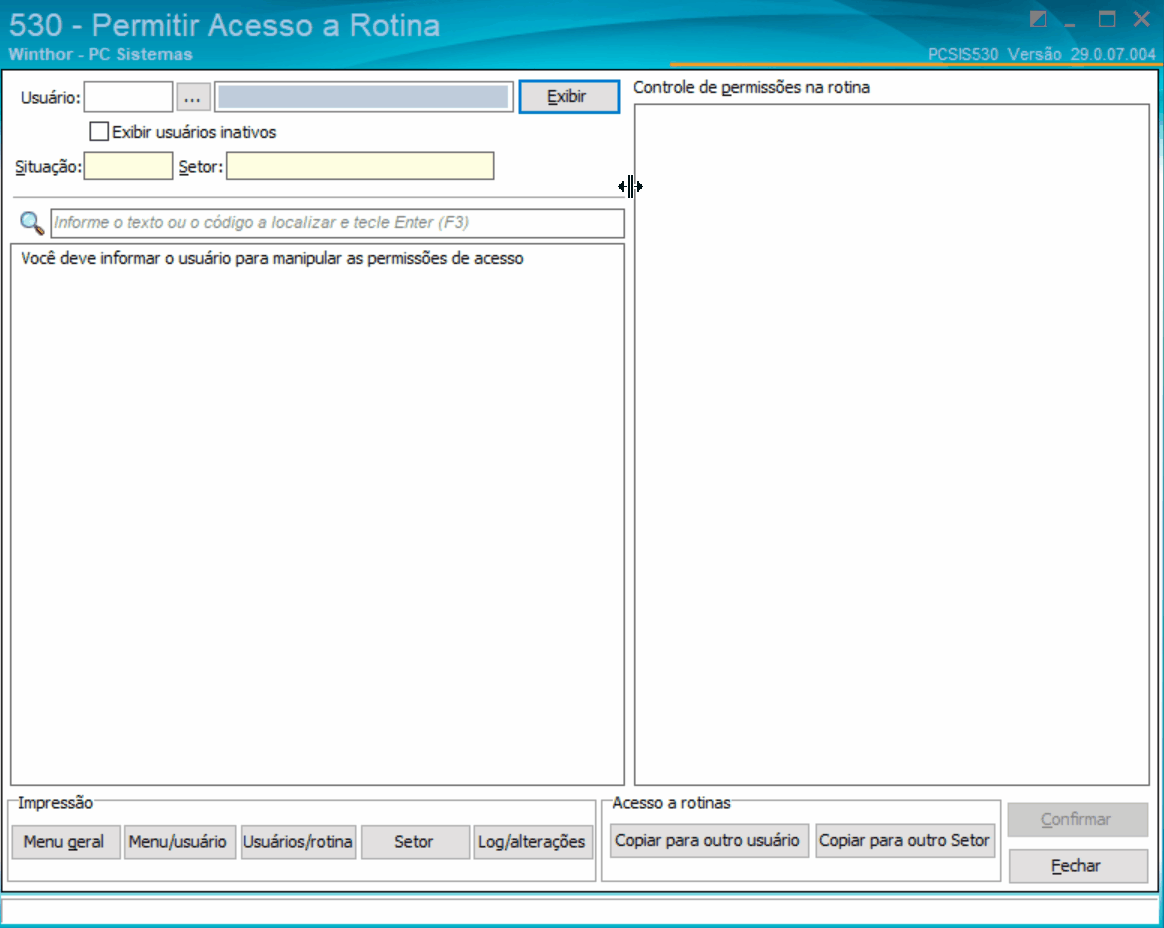Close window using the X icon
This screenshot has width=1164, height=928.
coord(1142,19)
